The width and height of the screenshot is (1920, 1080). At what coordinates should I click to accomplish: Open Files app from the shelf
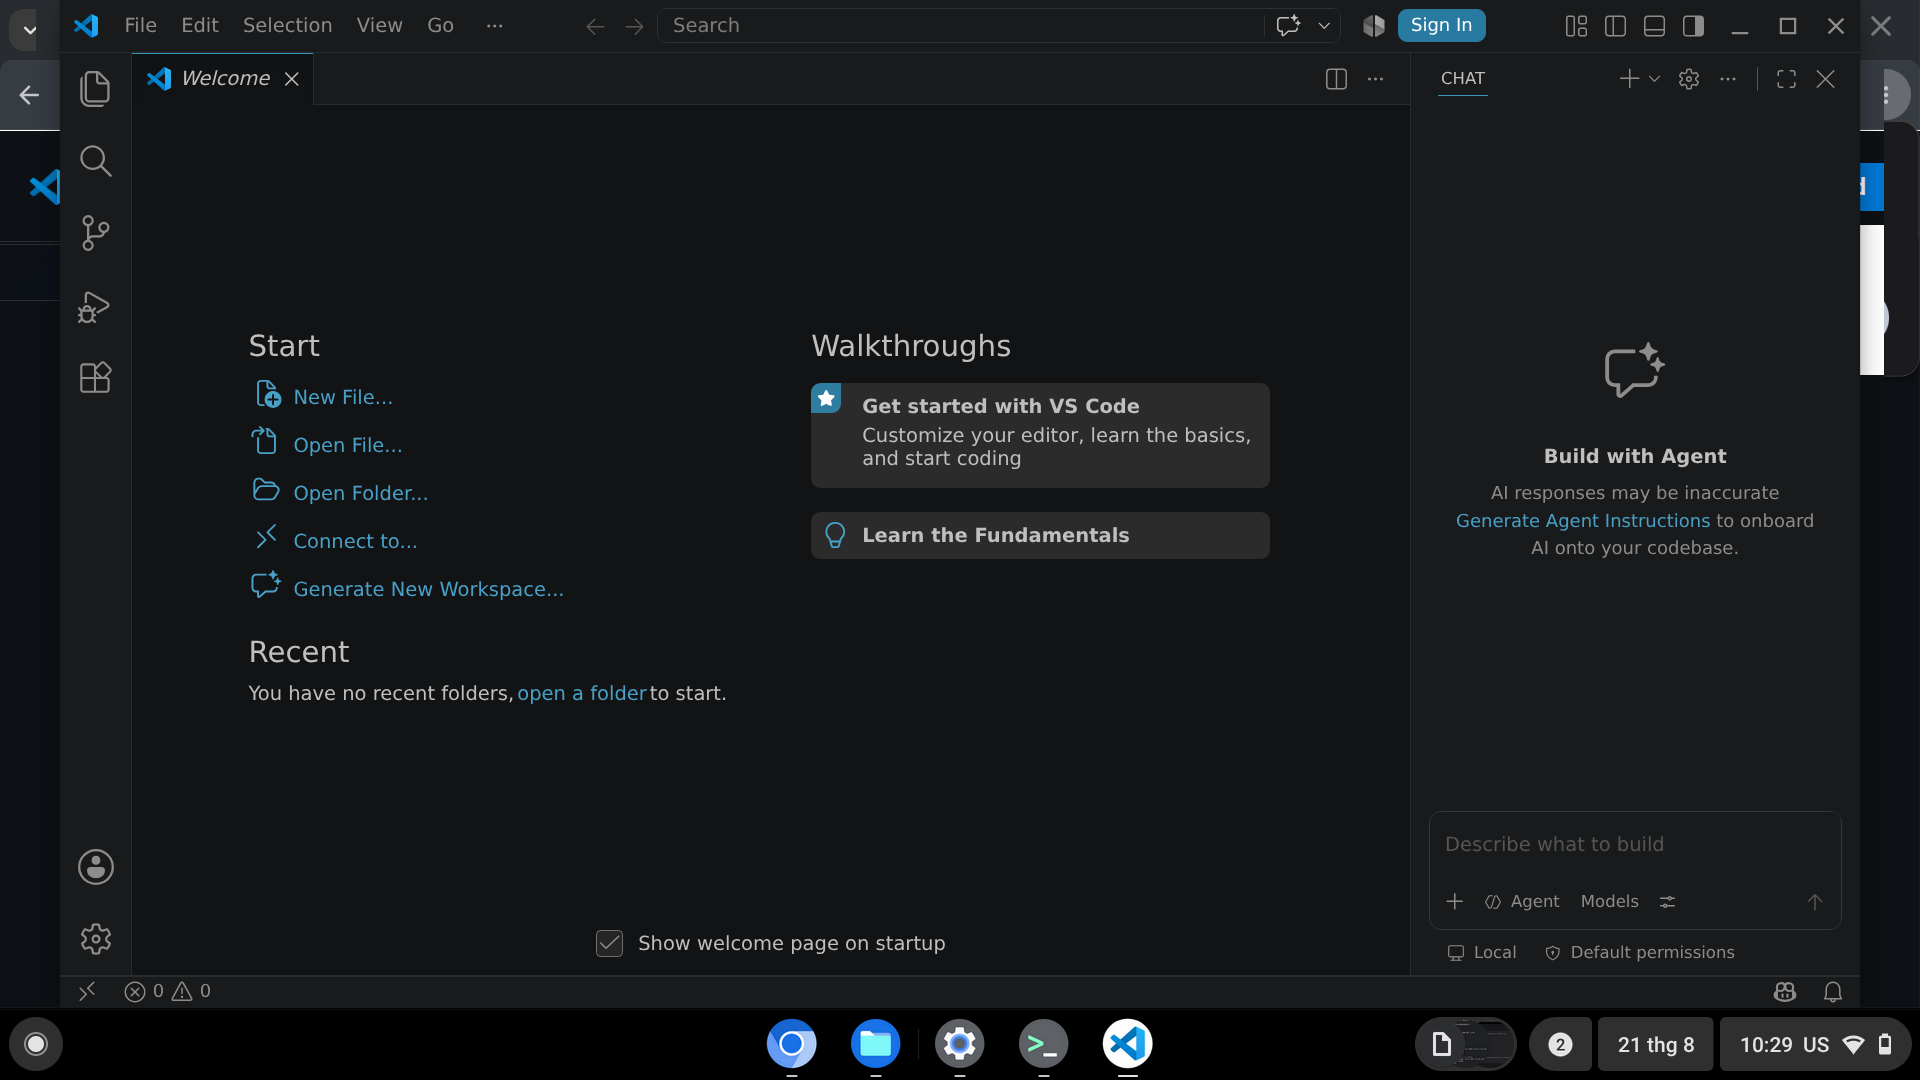point(875,1044)
